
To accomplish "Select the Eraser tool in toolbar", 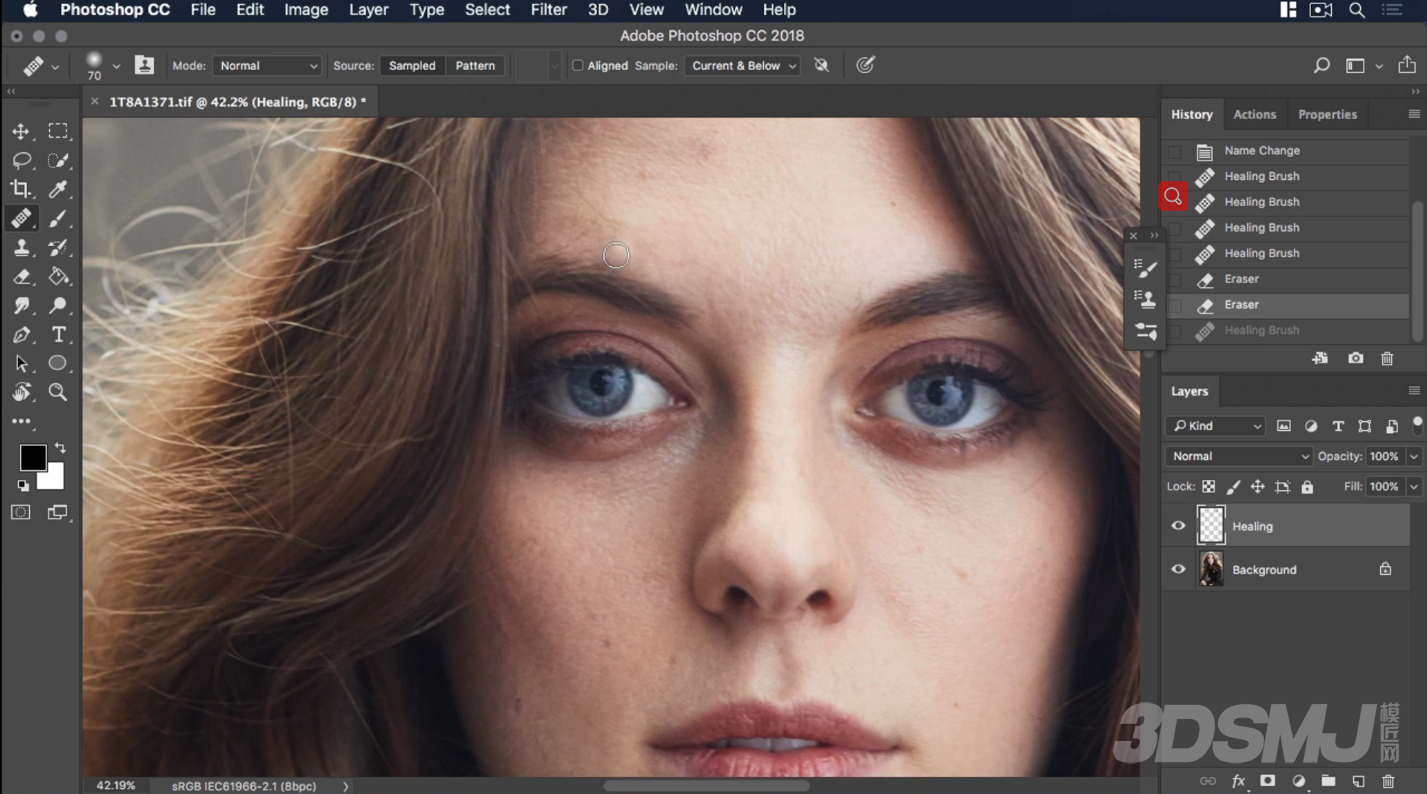I will pos(21,276).
